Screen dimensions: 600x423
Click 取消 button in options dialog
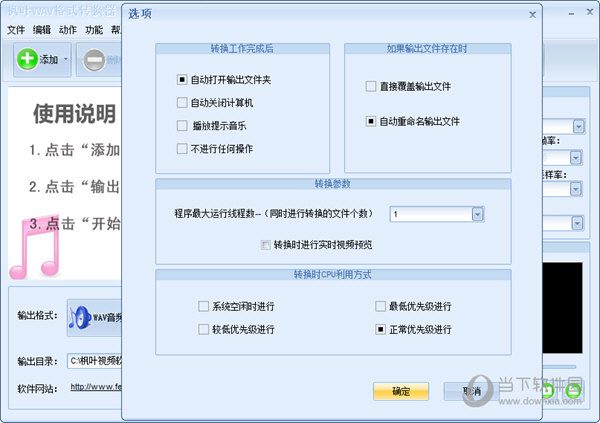(471, 391)
